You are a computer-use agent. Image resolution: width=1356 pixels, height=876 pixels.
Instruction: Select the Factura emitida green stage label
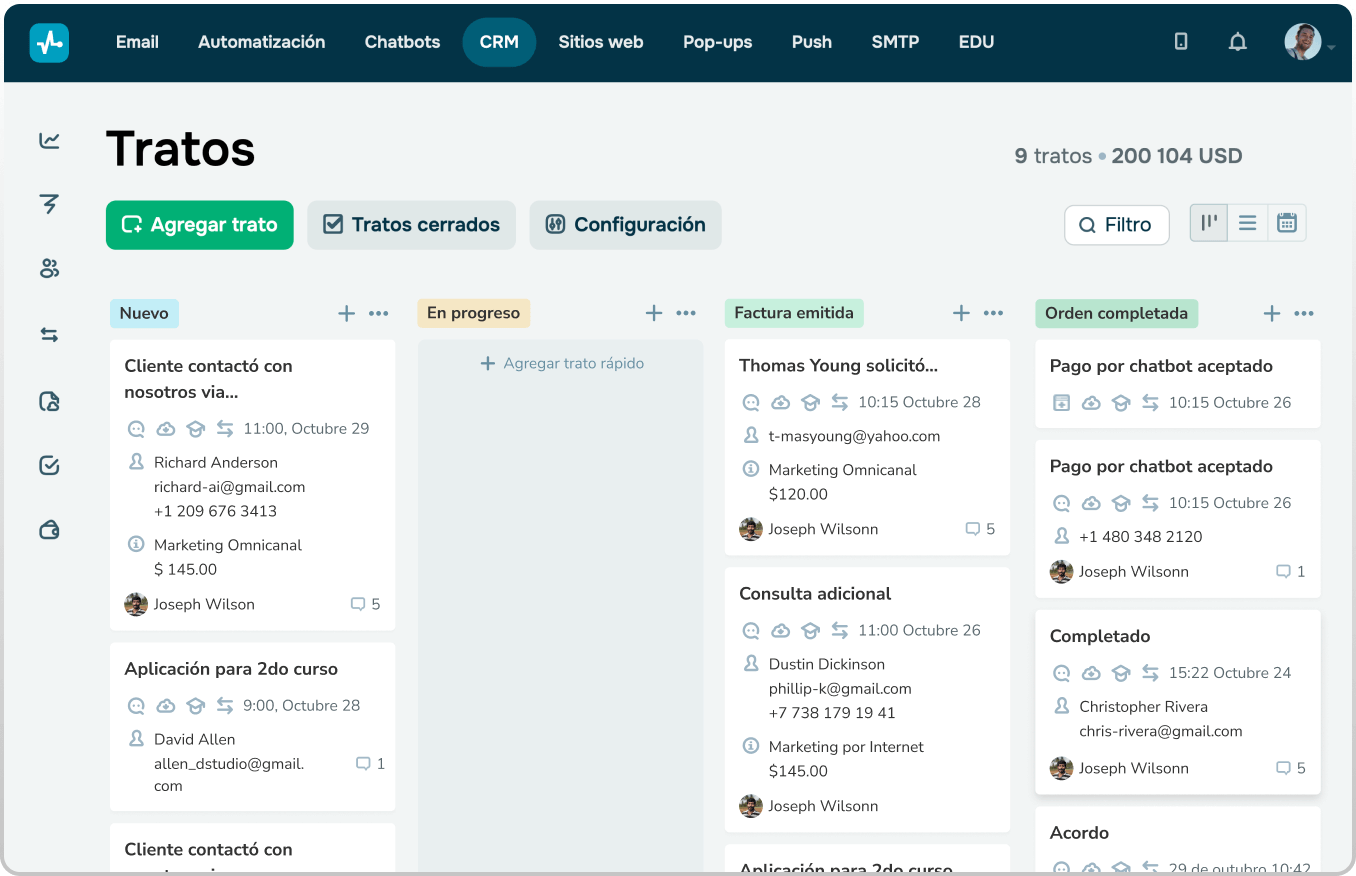tap(793, 313)
